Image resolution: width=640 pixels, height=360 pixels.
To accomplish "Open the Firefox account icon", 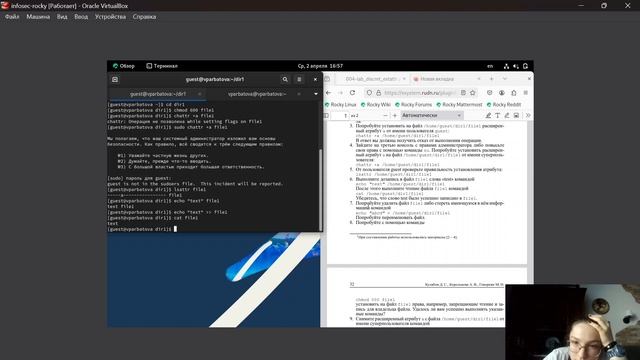I will (x=502, y=93).
